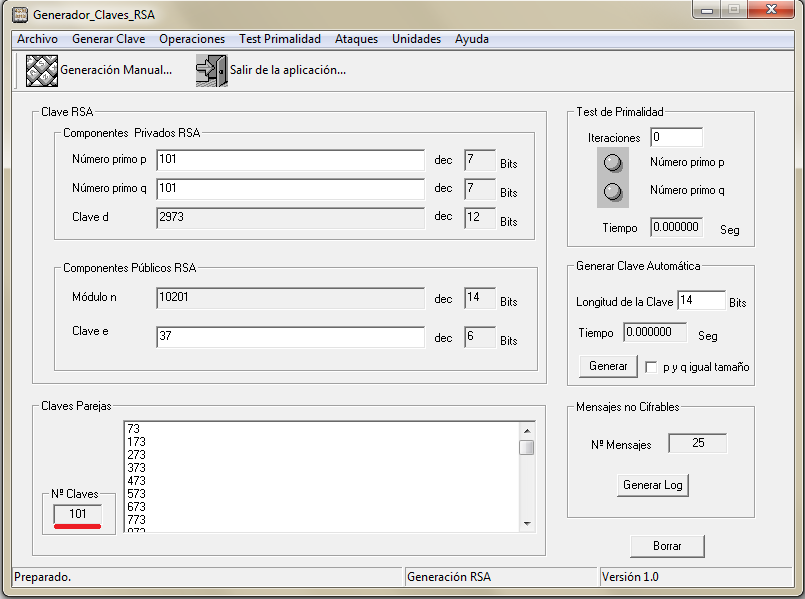Click the application icon in title bar
This screenshot has height=599, width=805.
coord(19,15)
